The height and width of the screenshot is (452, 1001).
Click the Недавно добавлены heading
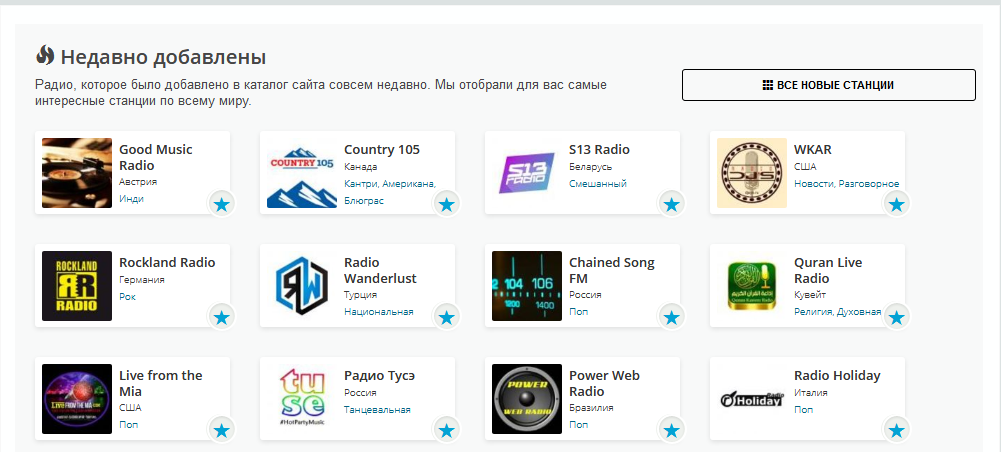click(x=163, y=57)
